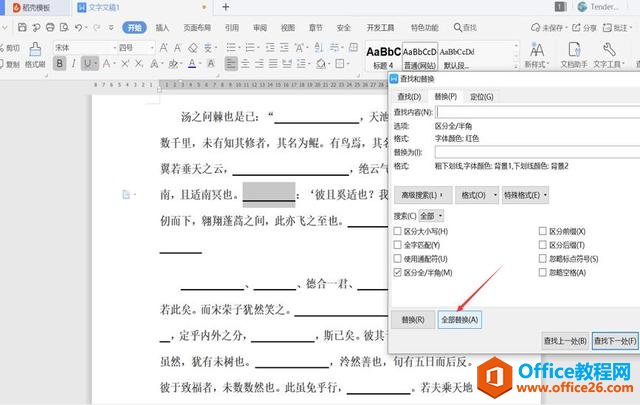Open the Special Format(E) dropdown

point(525,195)
